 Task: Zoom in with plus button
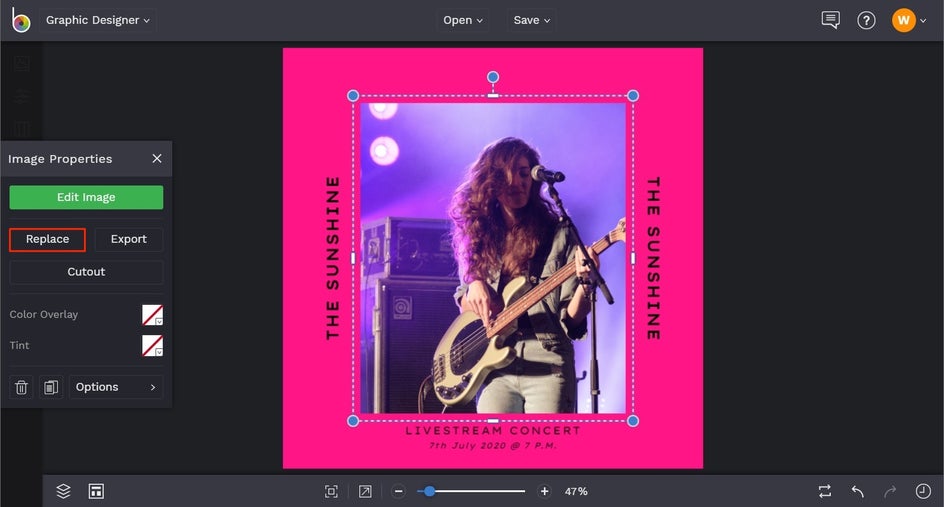(544, 491)
